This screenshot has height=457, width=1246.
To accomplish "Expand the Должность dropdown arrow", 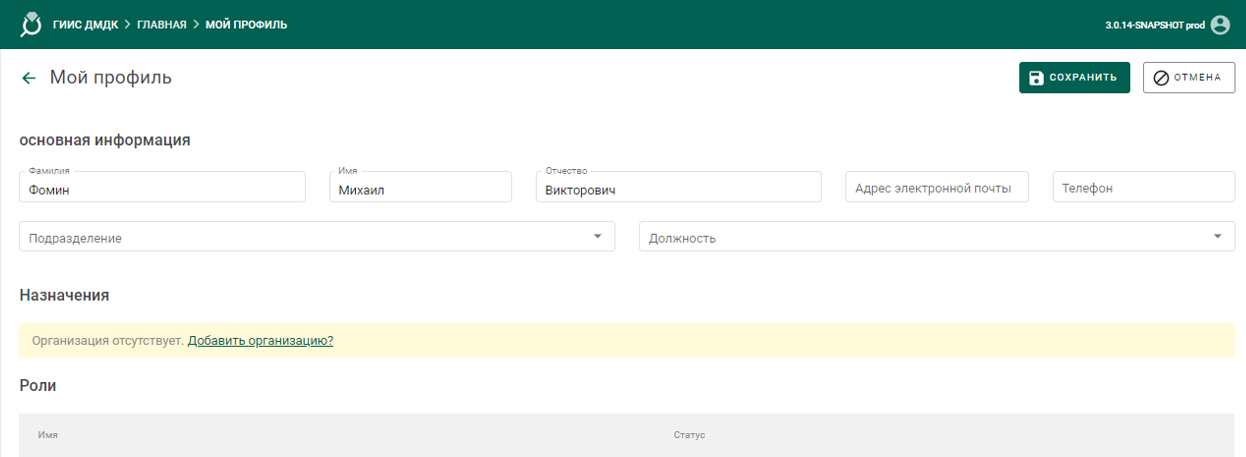I will click(1217, 236).
